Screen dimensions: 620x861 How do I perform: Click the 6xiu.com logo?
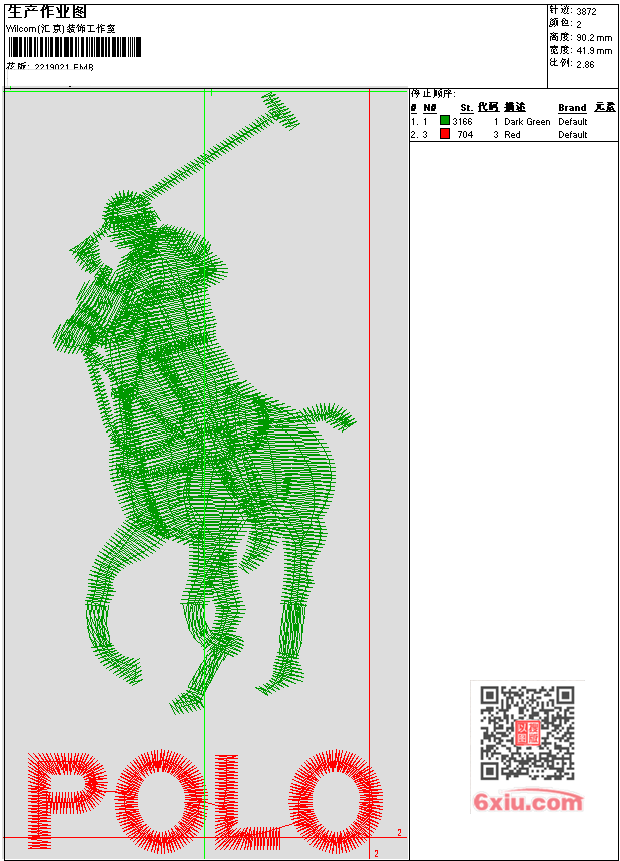[x=528, y=802]
